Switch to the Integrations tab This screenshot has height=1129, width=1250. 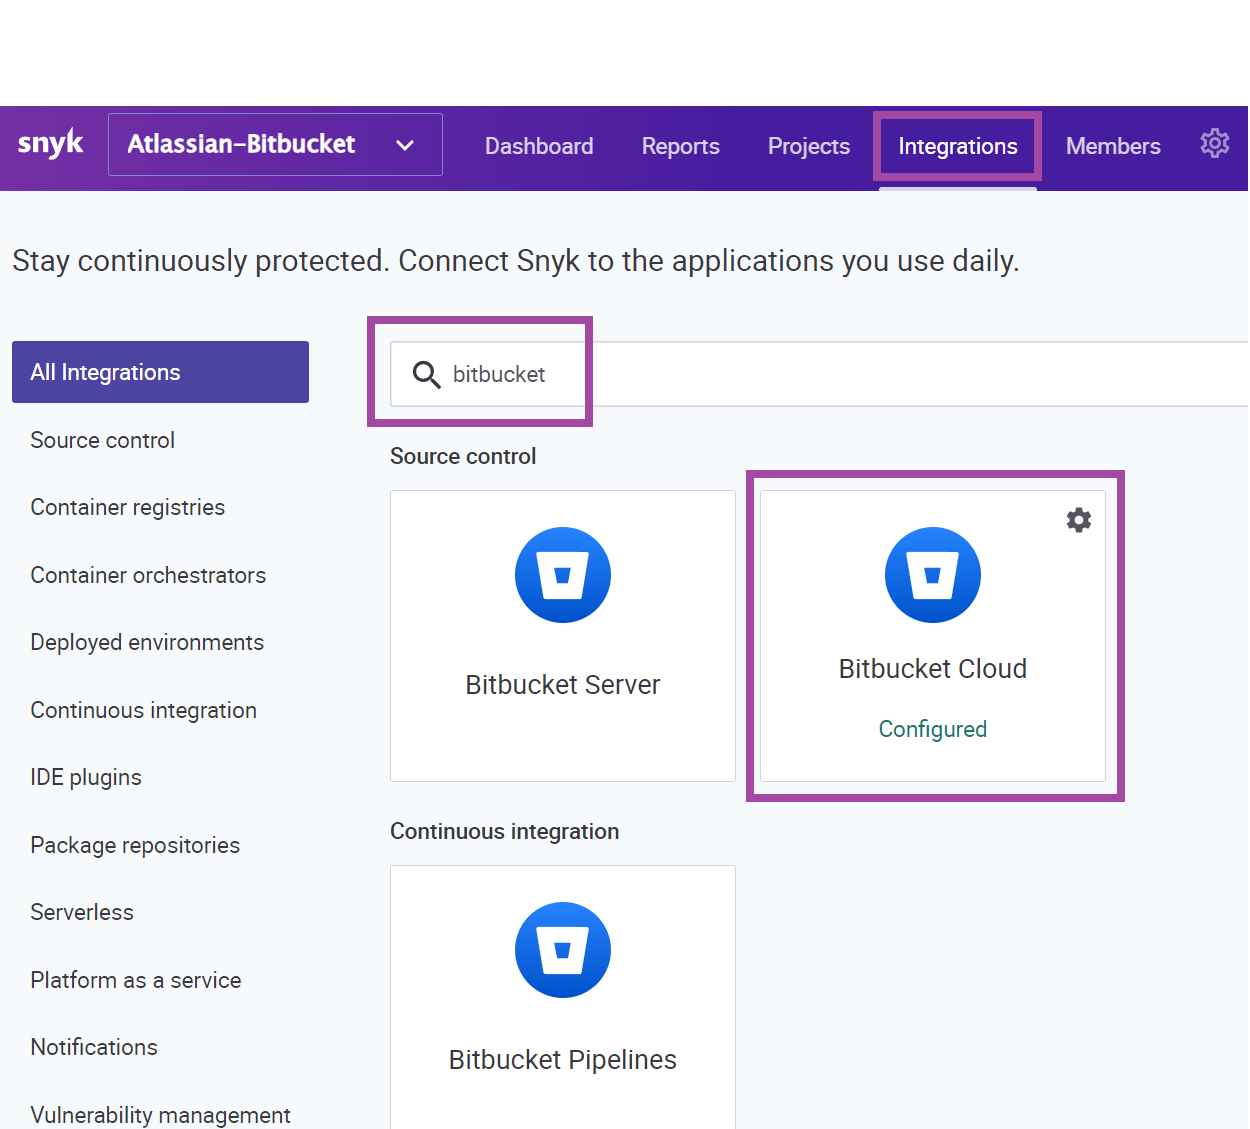(x=957, y=146)
